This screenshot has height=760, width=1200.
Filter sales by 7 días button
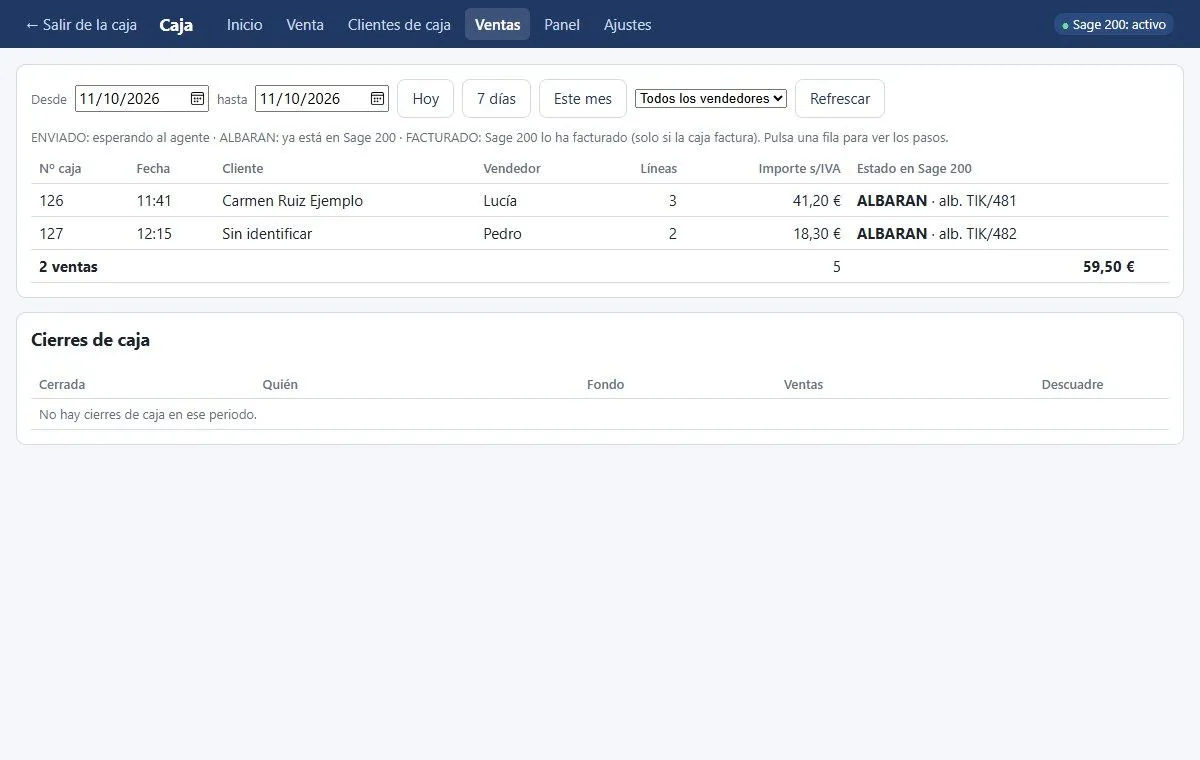tap(496, 98)
